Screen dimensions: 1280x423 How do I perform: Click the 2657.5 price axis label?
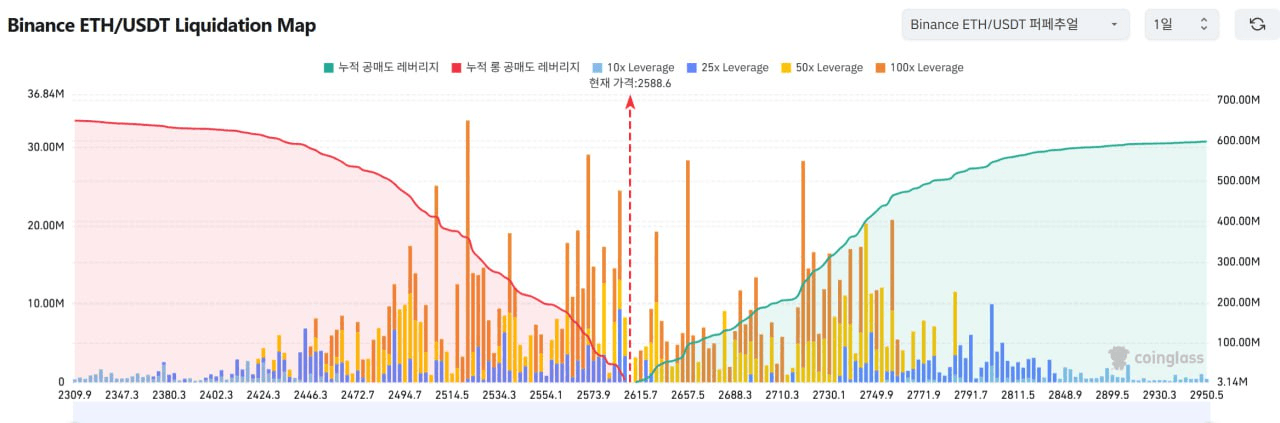pyautogui.click(x=687, y=396)
